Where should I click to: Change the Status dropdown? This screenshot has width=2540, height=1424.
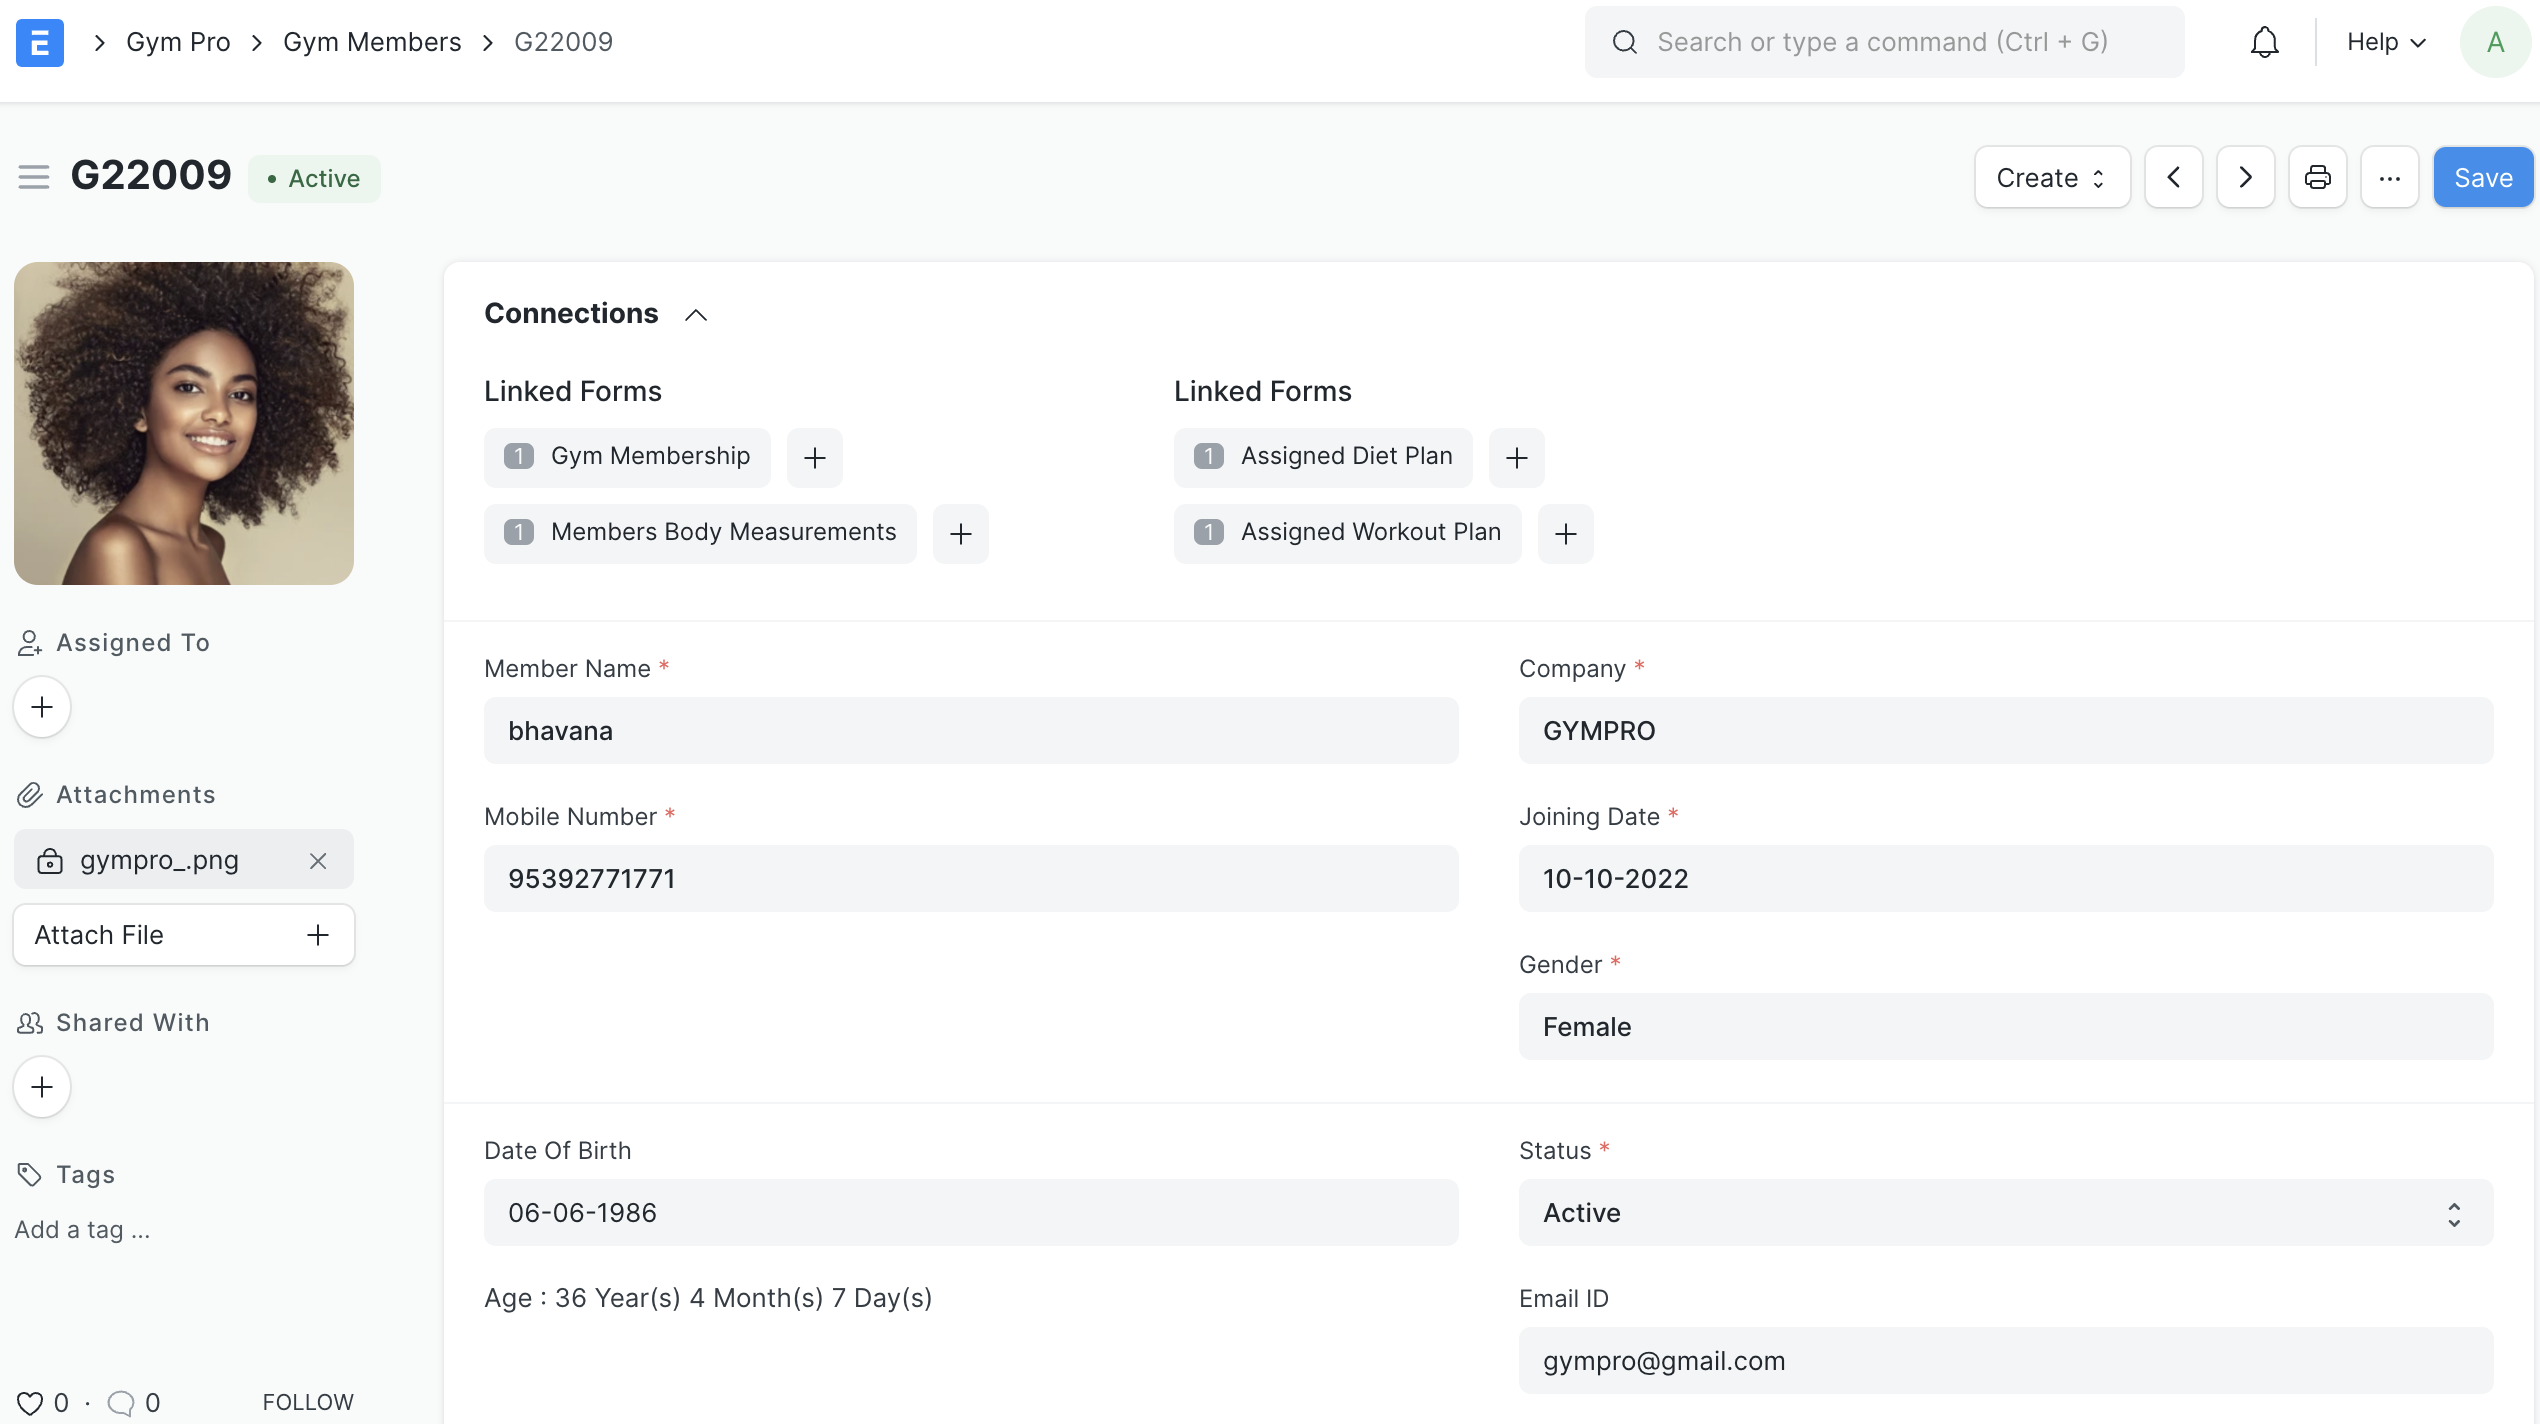tap(2005, 1213)
